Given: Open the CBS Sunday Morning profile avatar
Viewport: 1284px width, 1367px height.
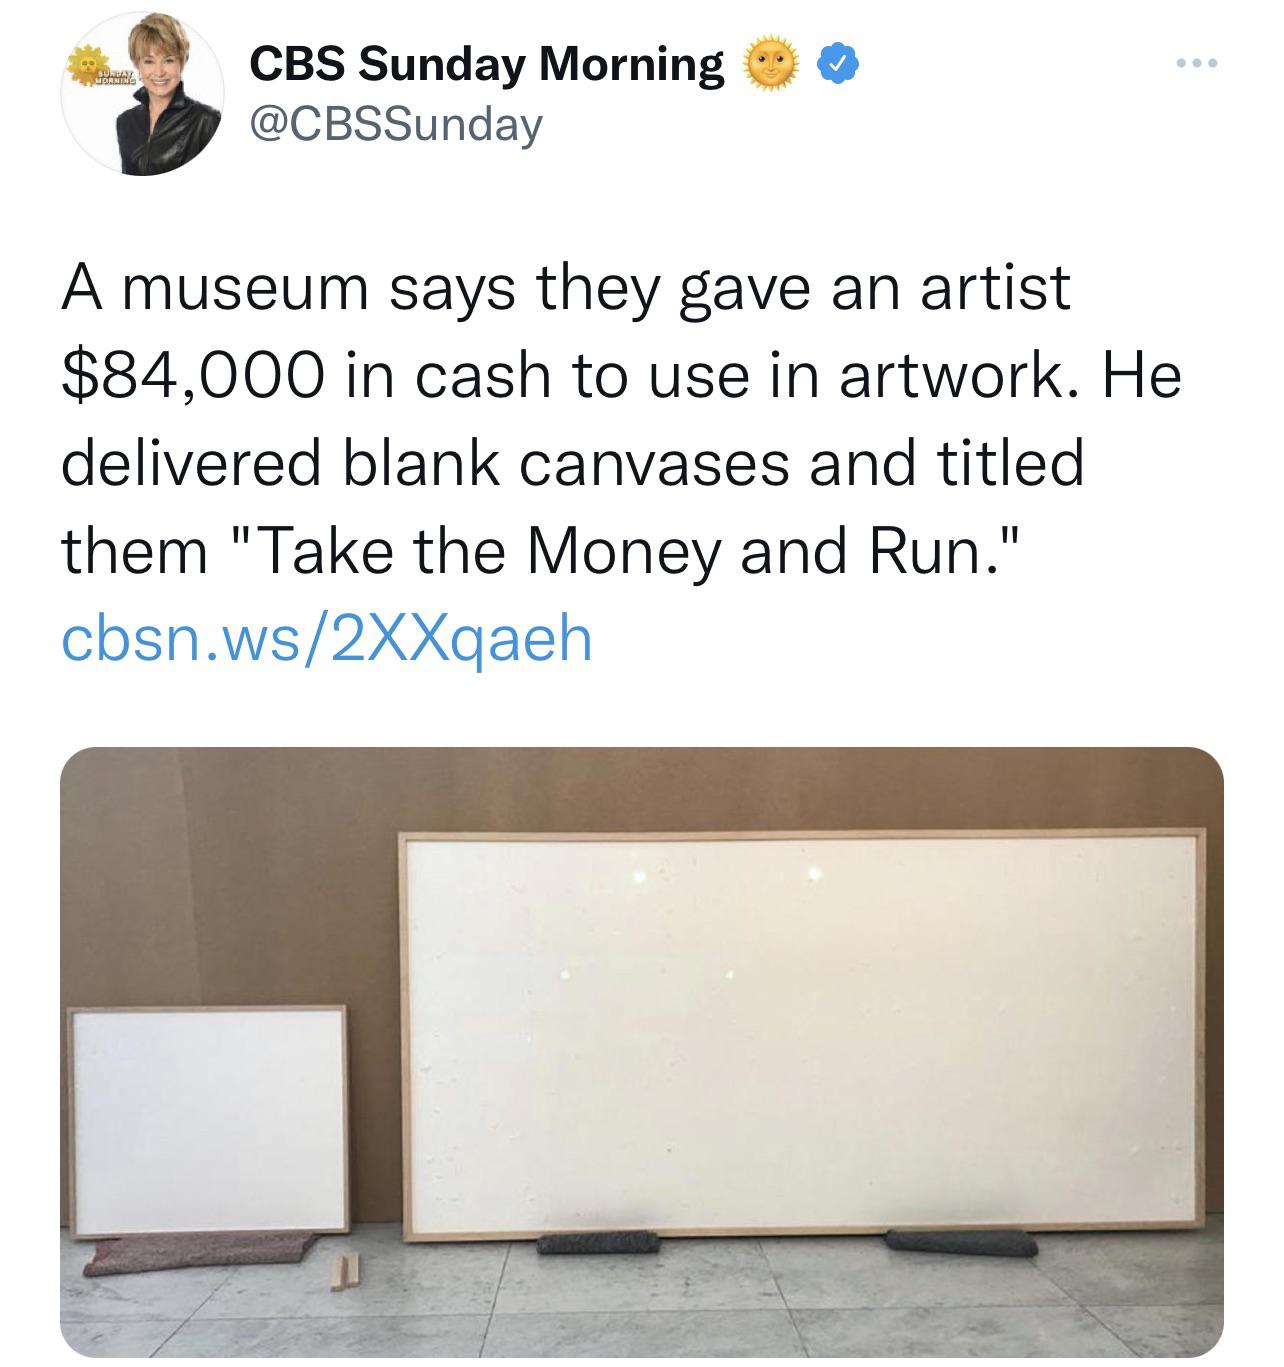Looking at the screenshot, I should pyautogui.click(x=142, y=93).
